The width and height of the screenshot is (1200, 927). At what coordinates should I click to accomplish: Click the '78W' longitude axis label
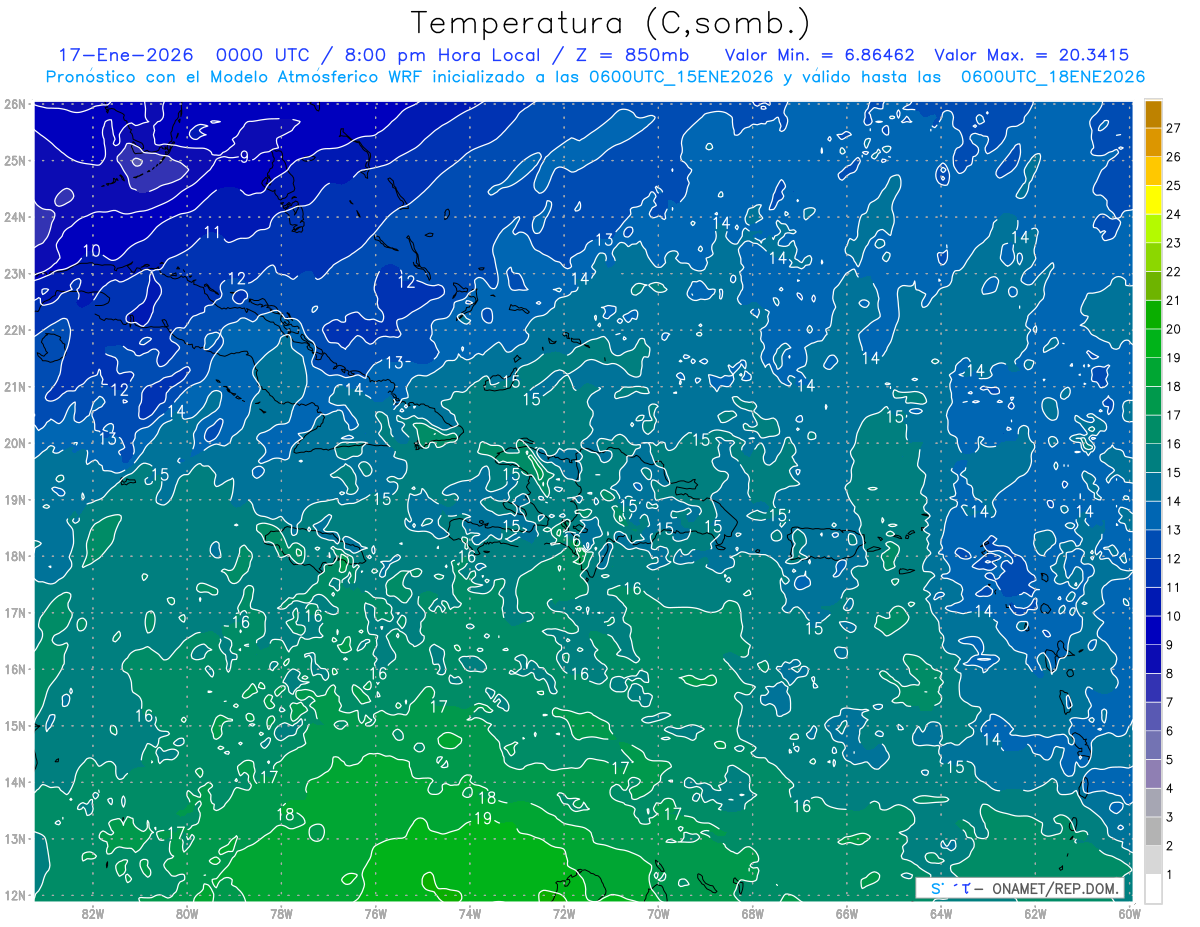281,913
